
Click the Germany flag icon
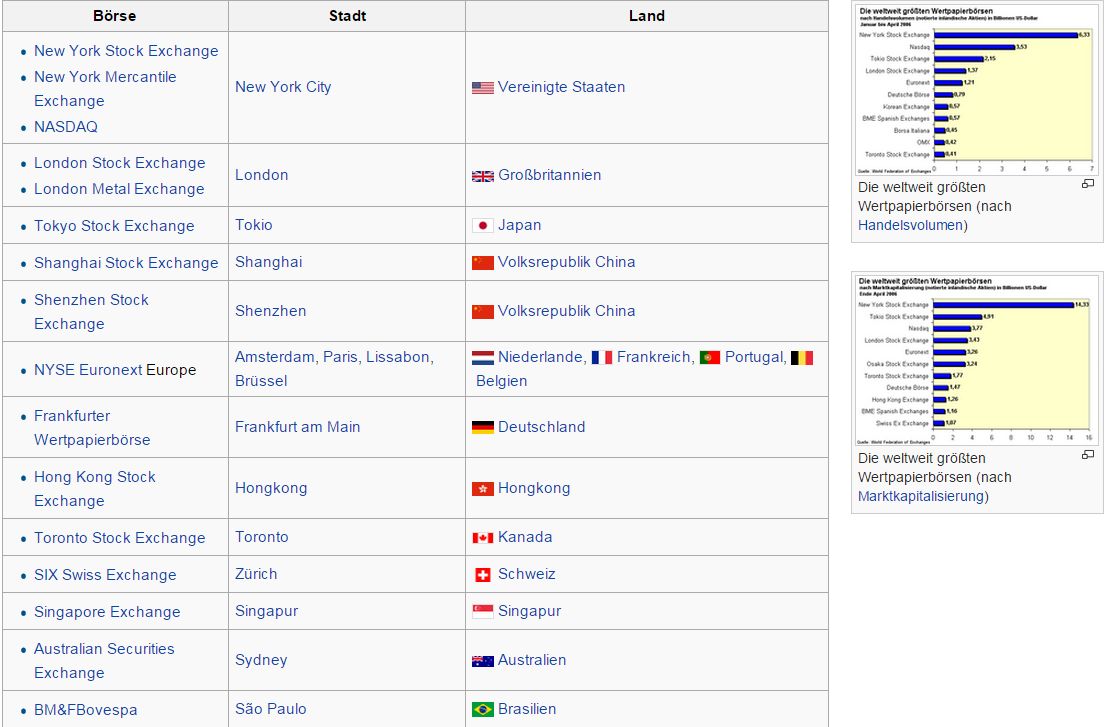coord(483,427)
